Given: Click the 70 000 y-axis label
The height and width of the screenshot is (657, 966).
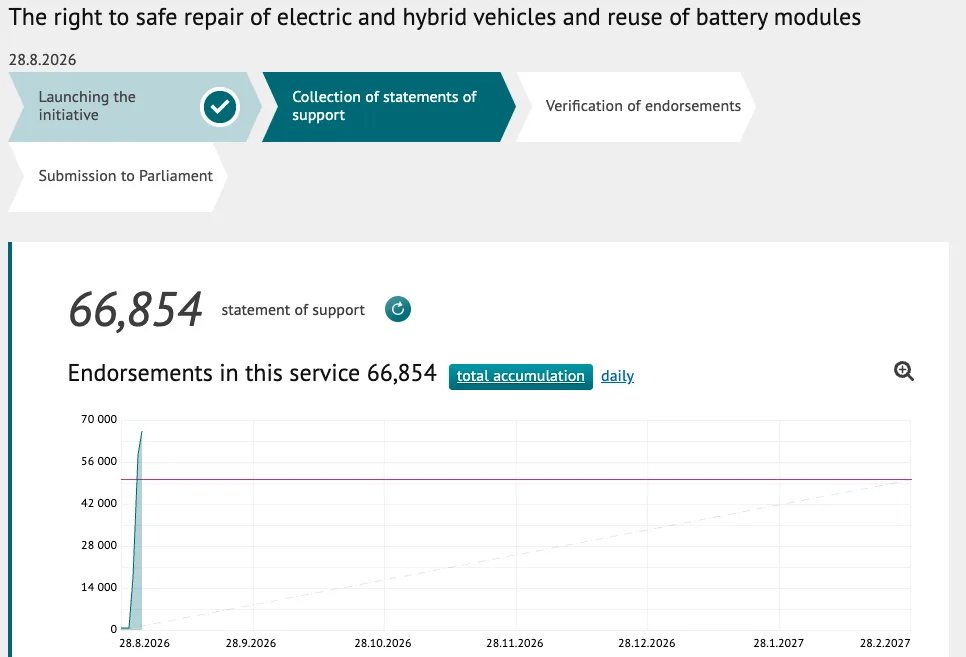Looking at the screenshot, I should (99, 420).
